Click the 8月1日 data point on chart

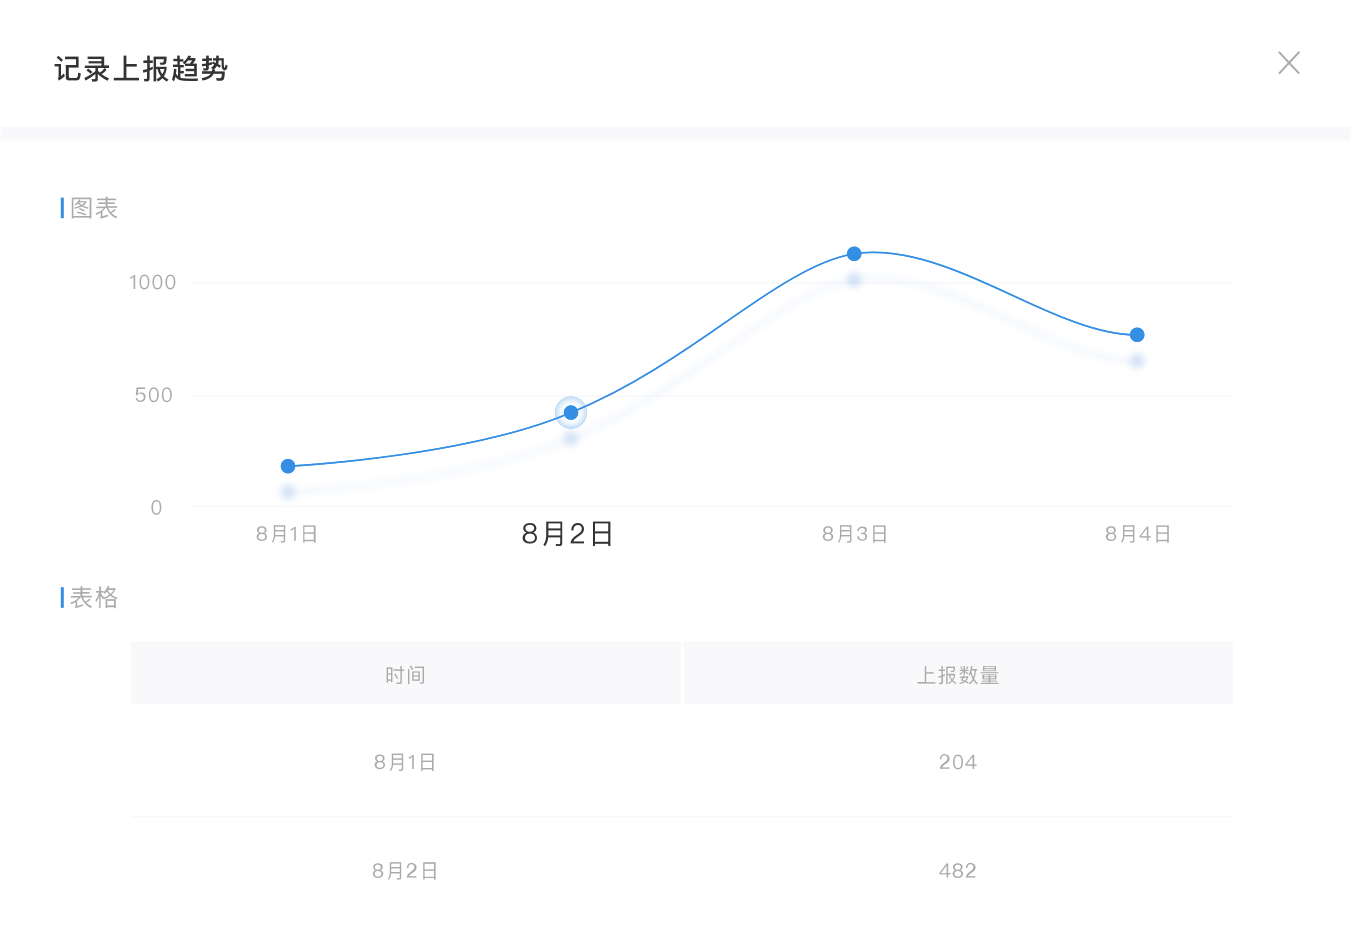click(x=288, y=466)
